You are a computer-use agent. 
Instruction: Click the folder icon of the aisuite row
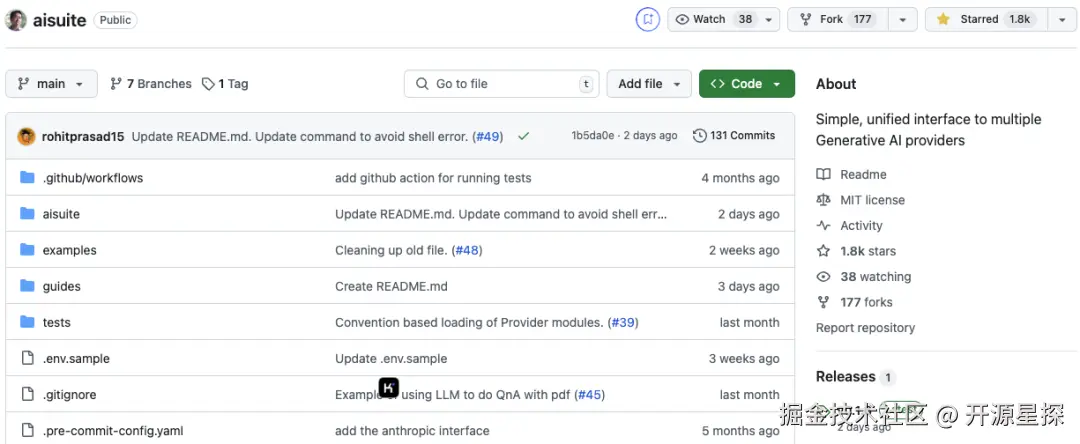pos(27,214)
